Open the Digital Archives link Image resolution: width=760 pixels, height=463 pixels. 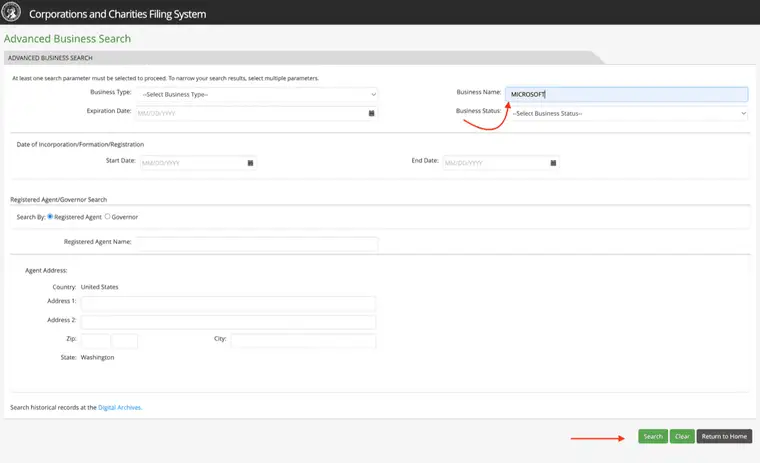tap(119, 408)
